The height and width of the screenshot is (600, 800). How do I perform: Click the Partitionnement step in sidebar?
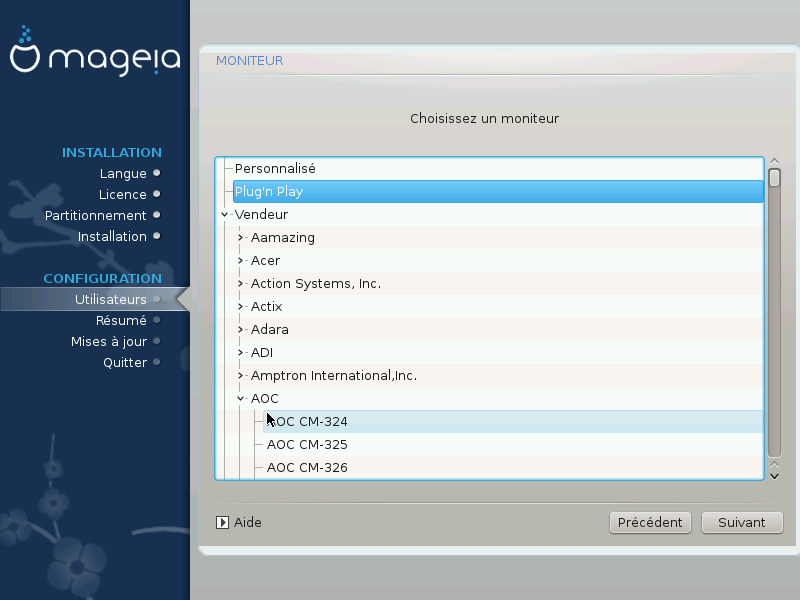click(x=95, y=215)
